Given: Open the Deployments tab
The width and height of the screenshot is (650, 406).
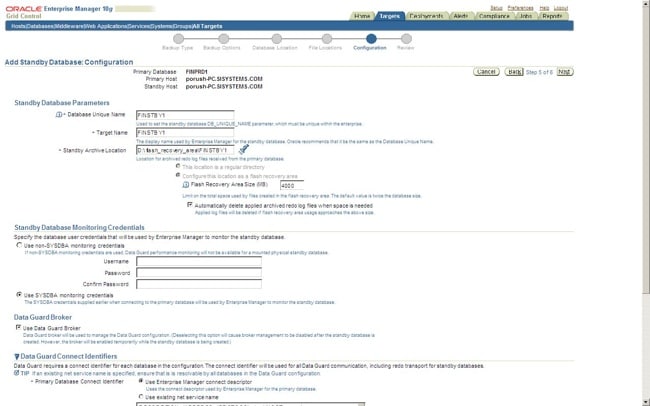Looking at the screenshot, I should click(x=426, y=16).
